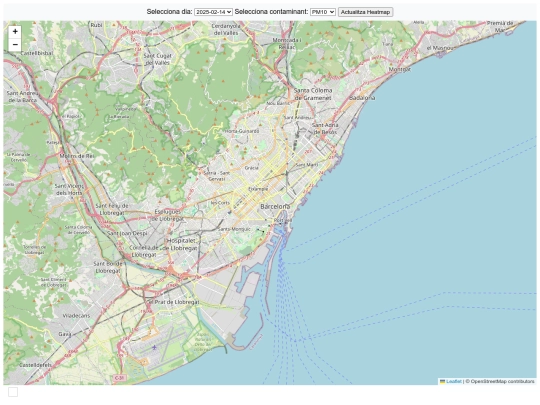Open the Selecciona dia date dropdown
Viewport: 540px width, 405px height.
(214, 12)
